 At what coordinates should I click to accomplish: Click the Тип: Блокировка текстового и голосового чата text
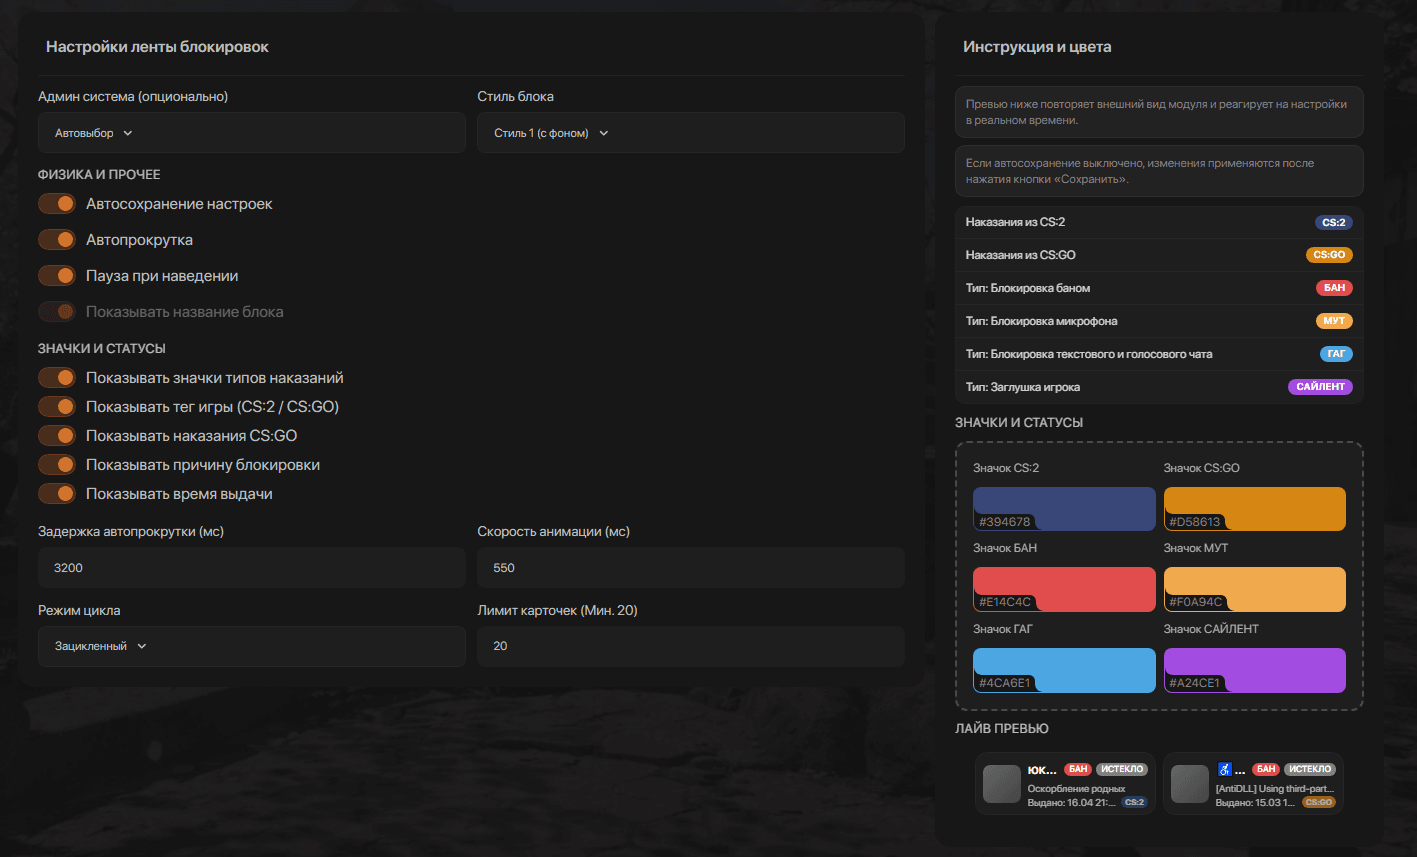[1089, 354]
